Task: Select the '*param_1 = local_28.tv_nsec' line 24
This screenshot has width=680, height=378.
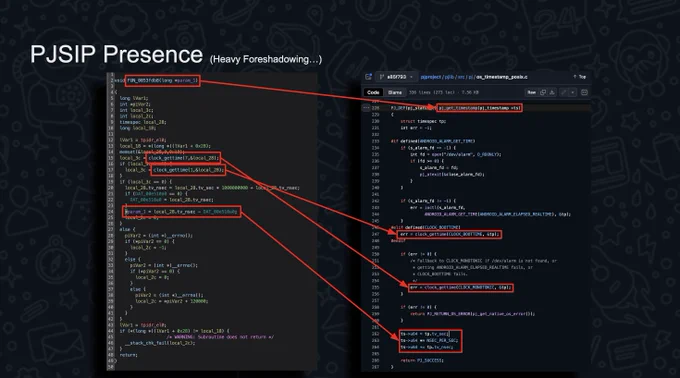Action: coord(182,212)
